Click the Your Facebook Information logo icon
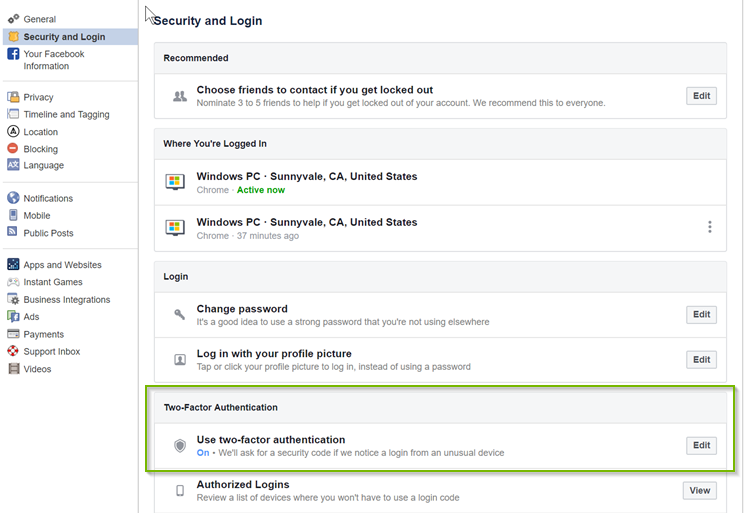Screen dimensions: 750x513 pyautogui.click(x=13, y=54)
